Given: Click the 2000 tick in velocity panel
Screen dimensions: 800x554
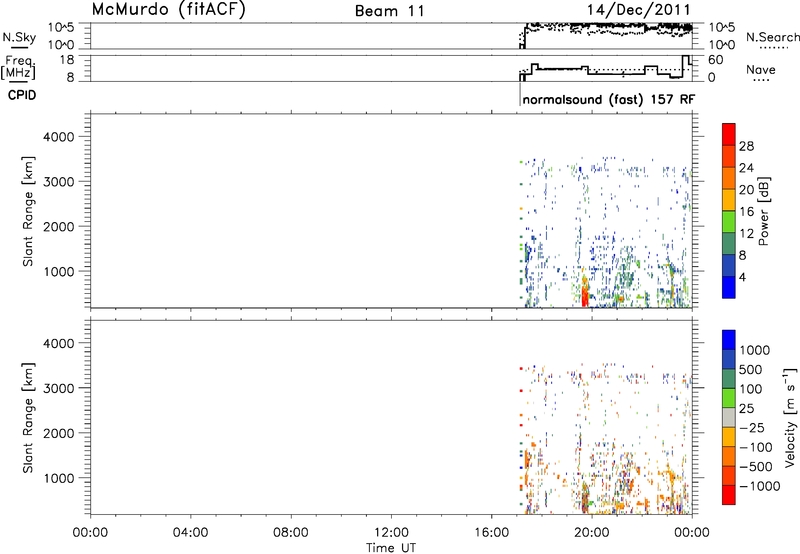Looking at the screenshot, I should point(59,433).
